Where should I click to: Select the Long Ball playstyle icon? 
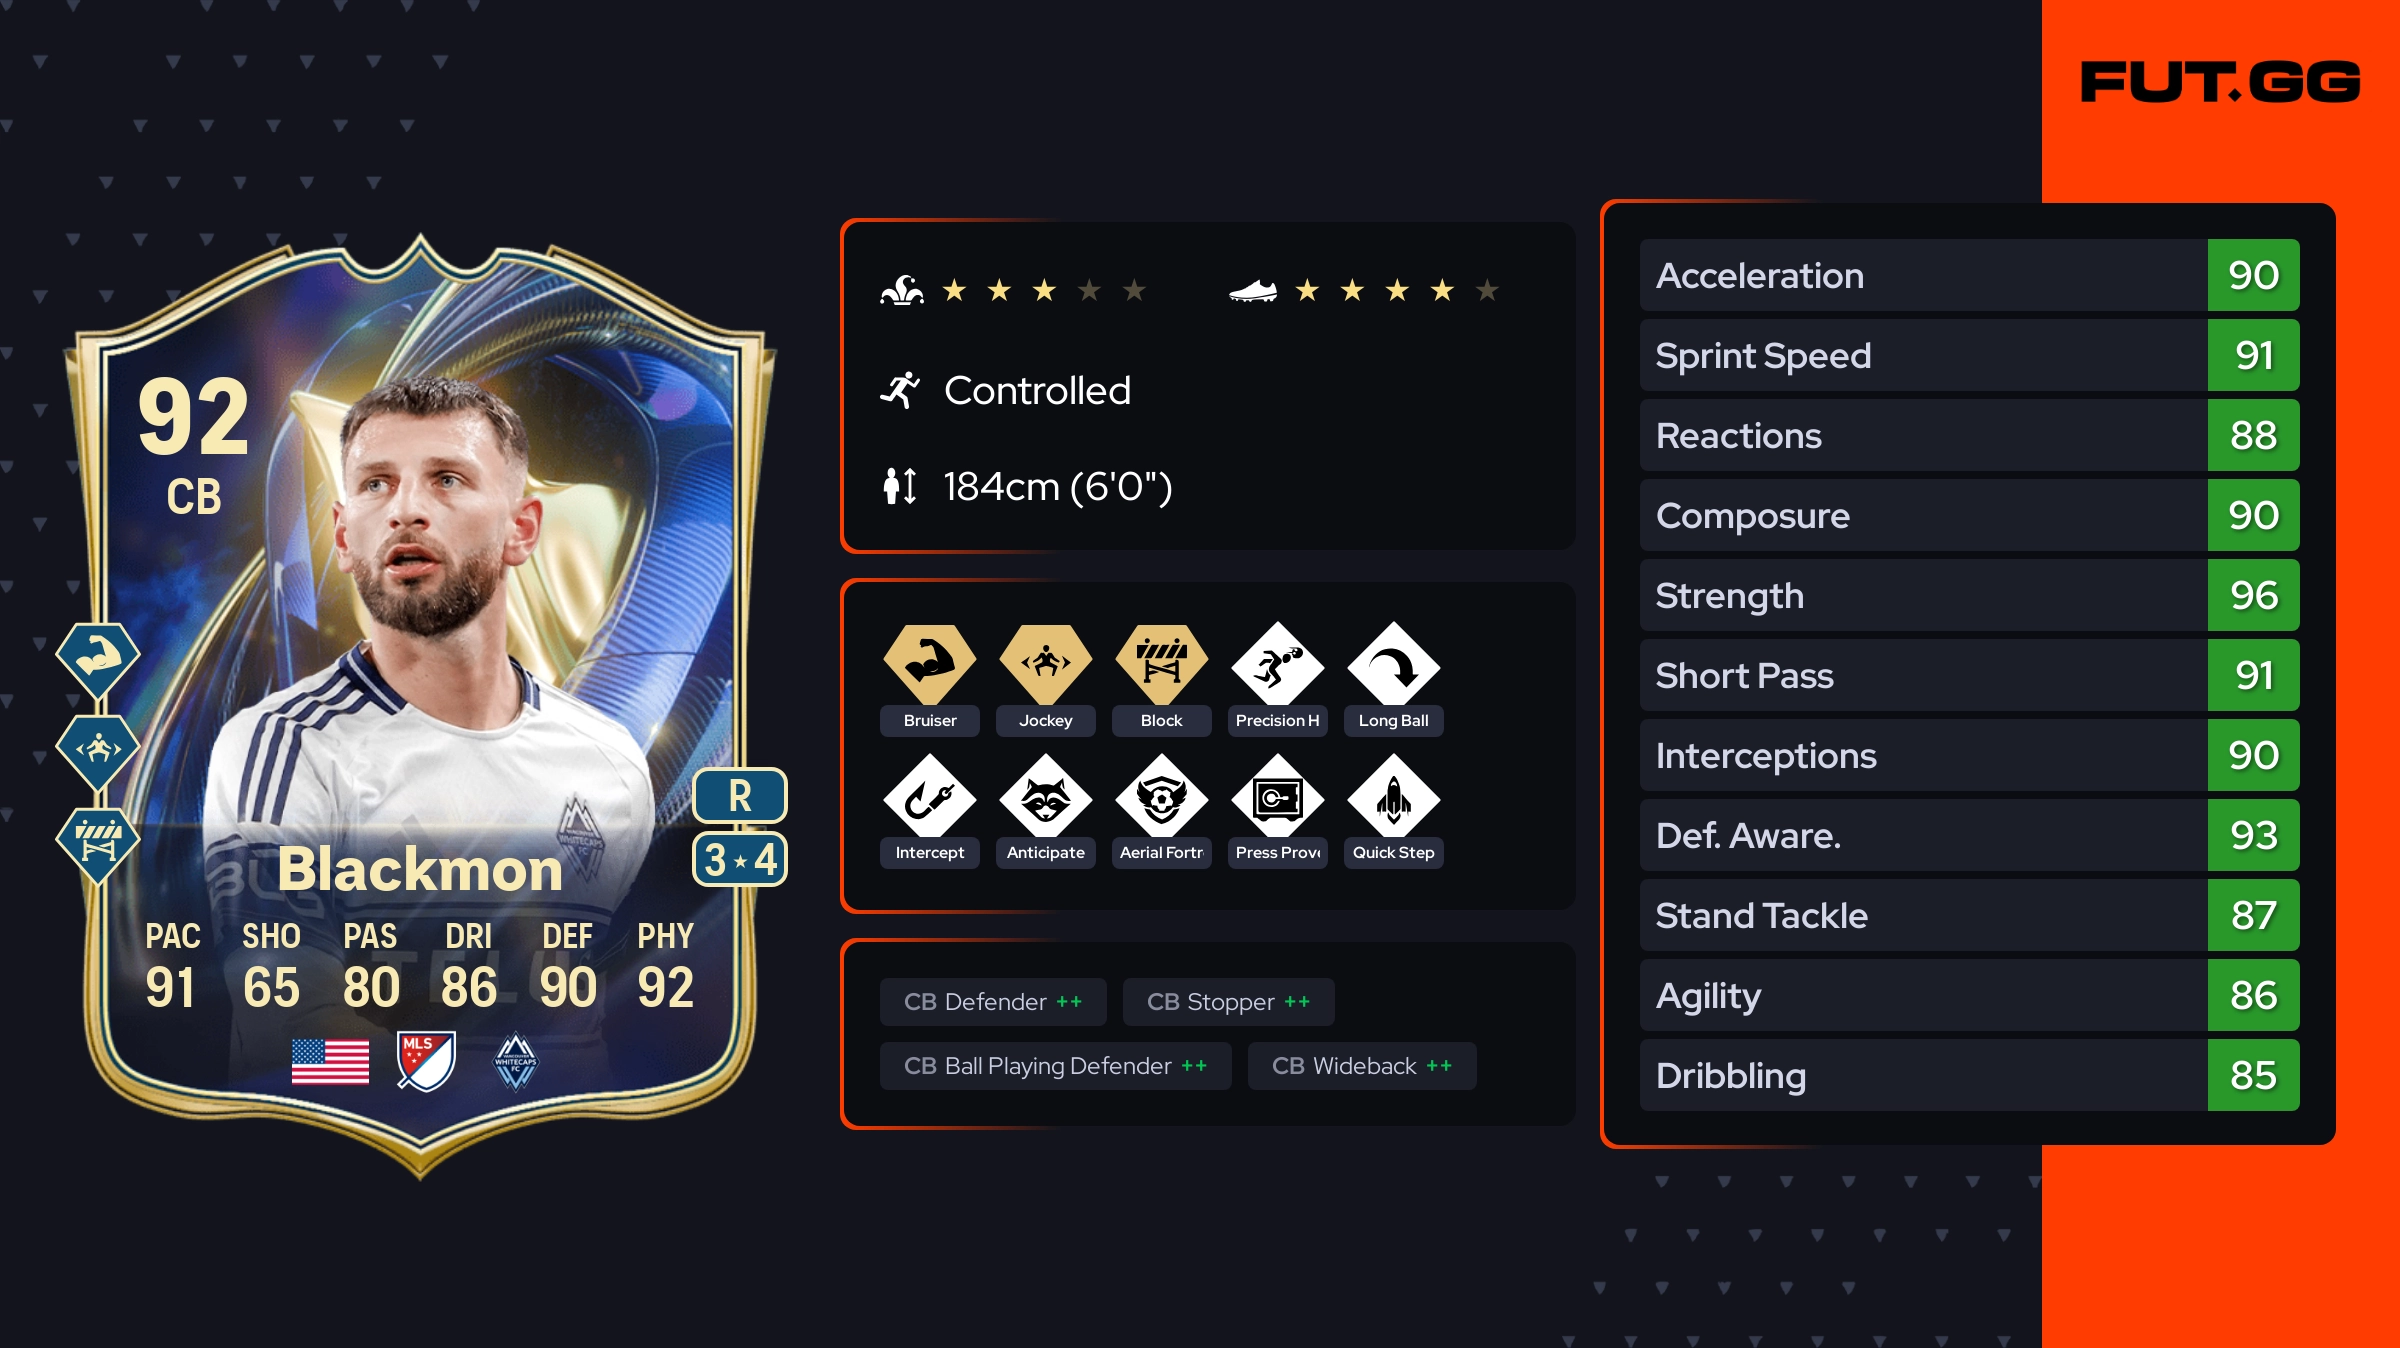[1394, 665]
